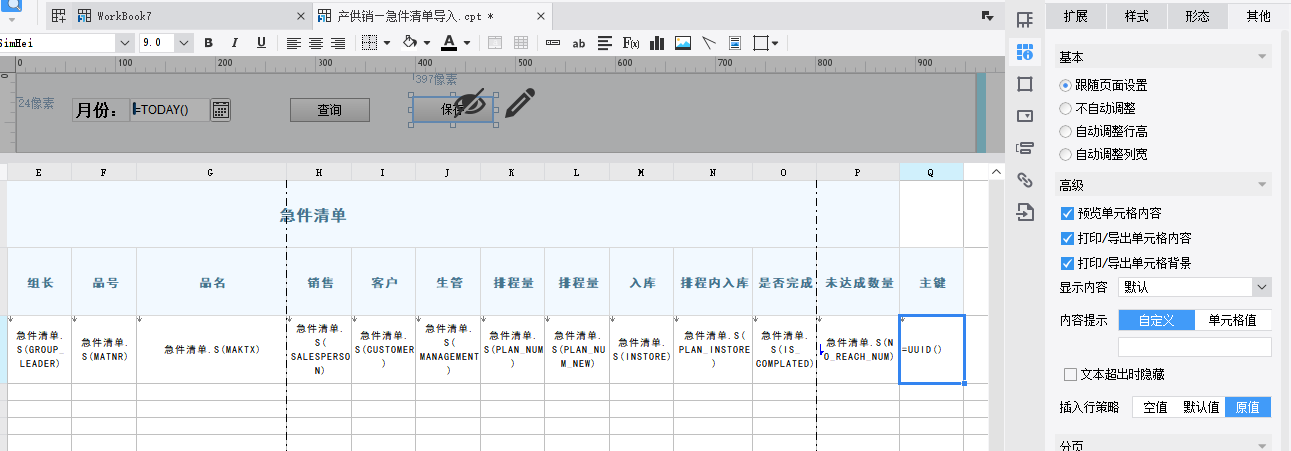Screen dimensions: 1291x451
Task: Select 不自动调整 radio option
Action: 1065,109
